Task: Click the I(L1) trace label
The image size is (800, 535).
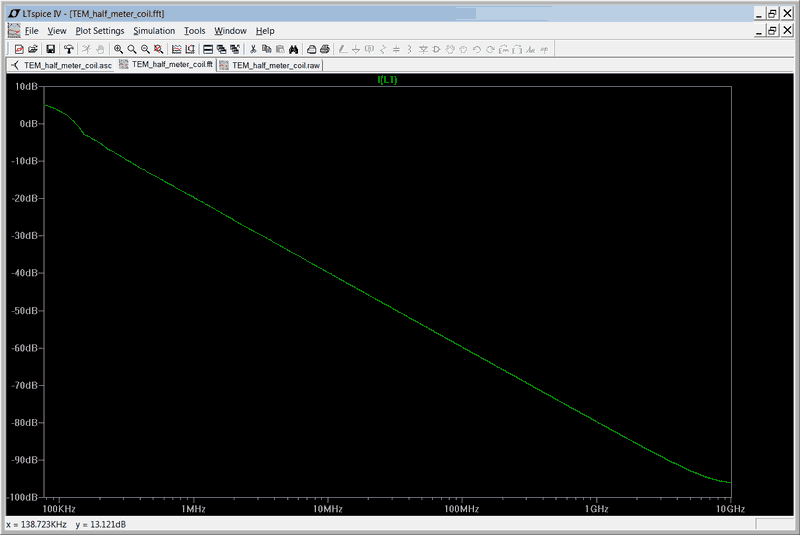Action: [x=387, y=80]
